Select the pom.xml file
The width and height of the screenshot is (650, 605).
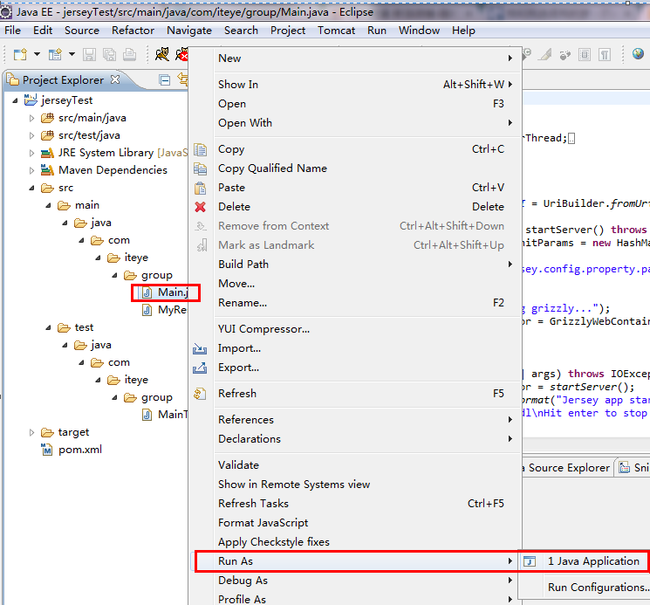tap(71, 449)
